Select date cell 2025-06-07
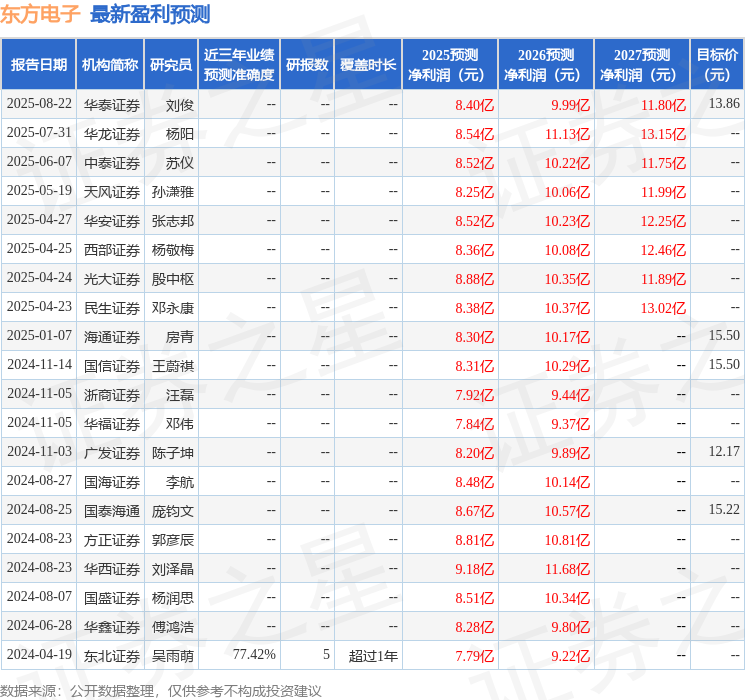Screen dimensions: 745x700 click(x=39, y=162)
